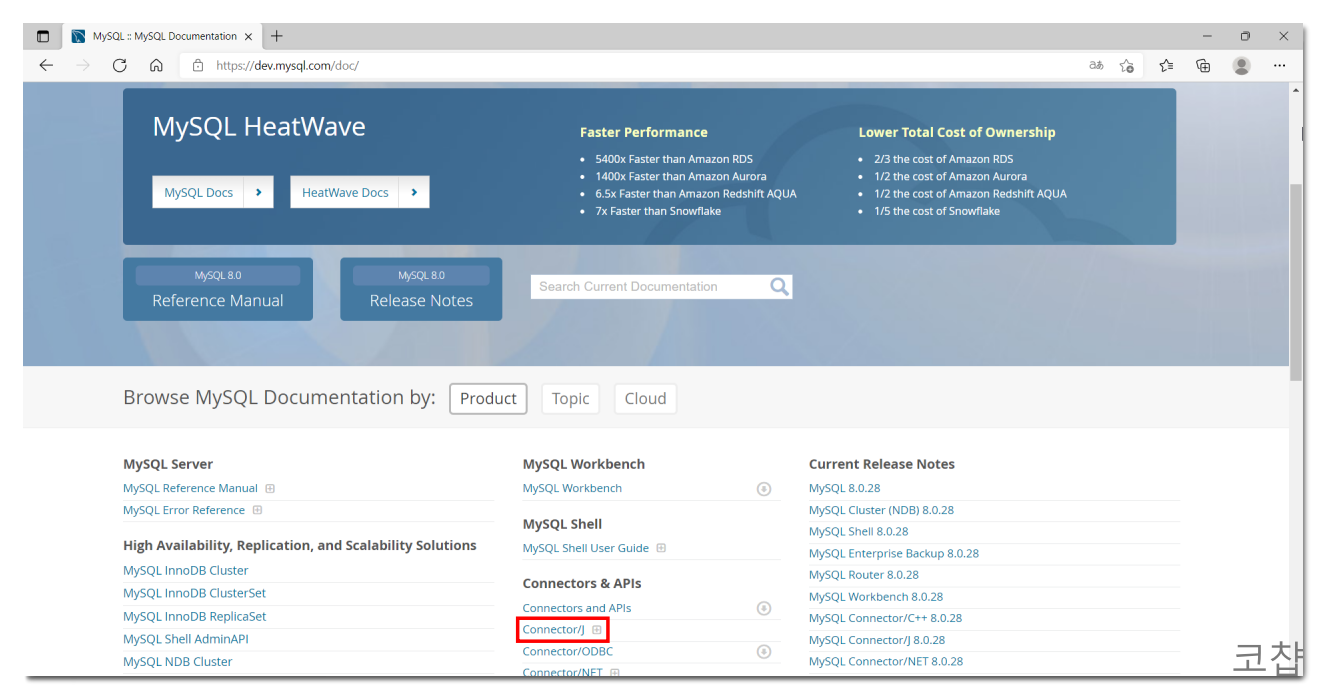Click the download icon beside MySQL Workbench
1326x699 pixels.
coord(764,489)
